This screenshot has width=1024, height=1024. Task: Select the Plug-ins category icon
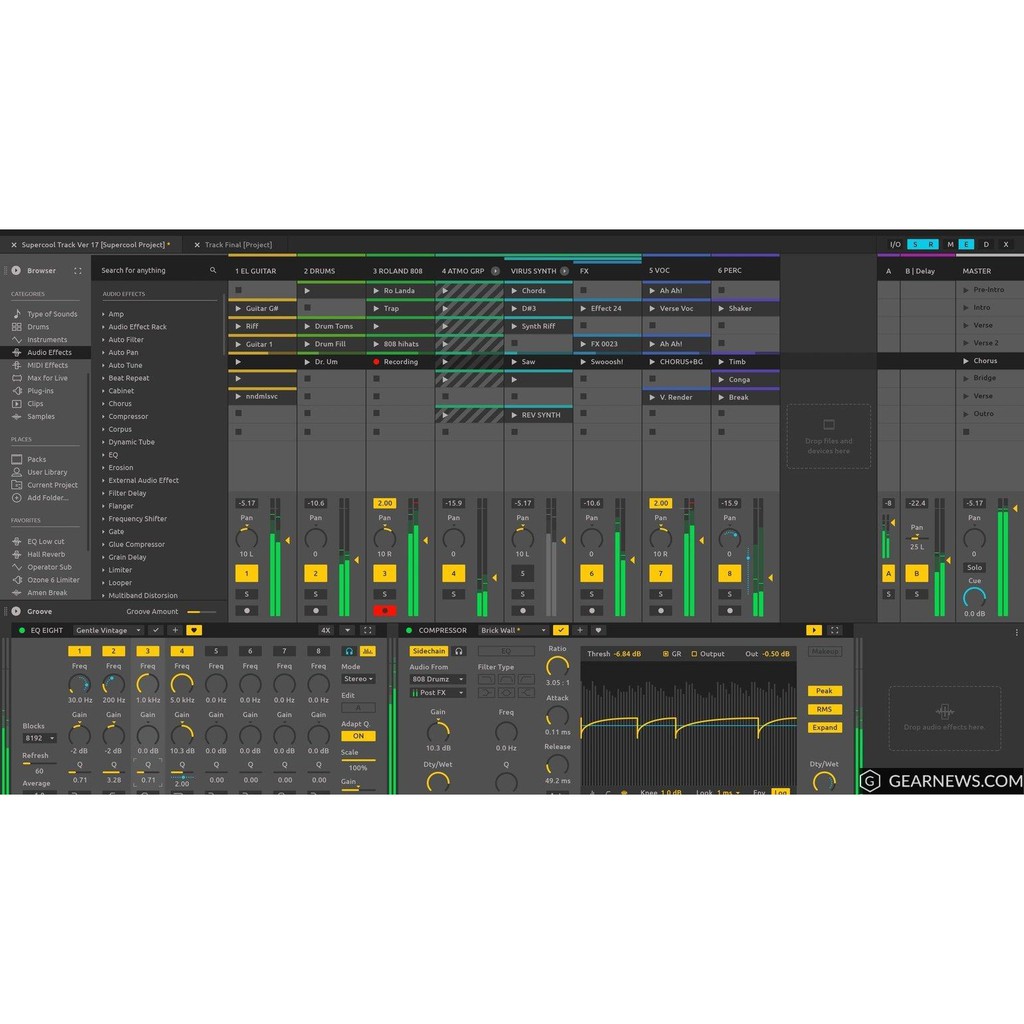click(x=16, y=391)
